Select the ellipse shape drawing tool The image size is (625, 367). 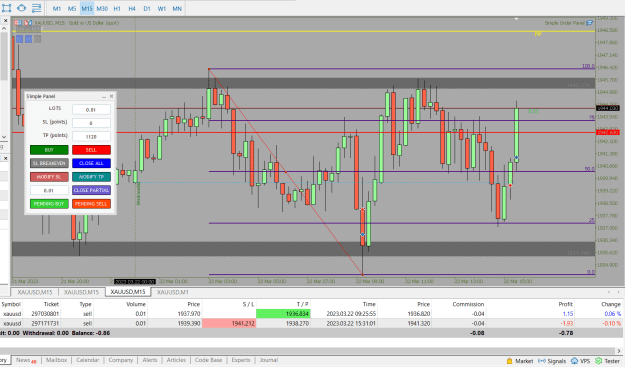coord(22,8)
